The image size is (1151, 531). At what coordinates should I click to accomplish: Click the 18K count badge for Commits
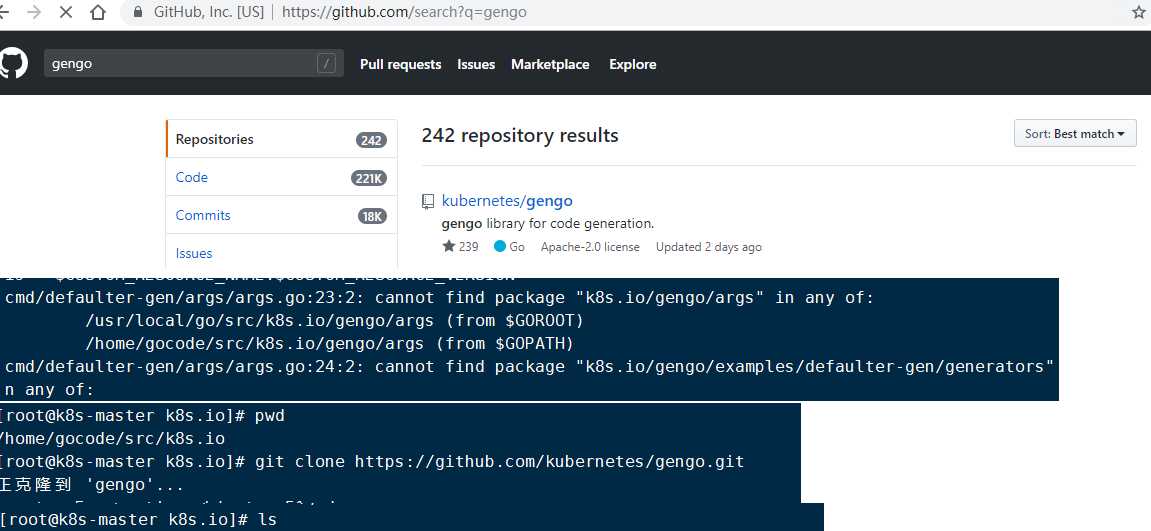[372, 216]
